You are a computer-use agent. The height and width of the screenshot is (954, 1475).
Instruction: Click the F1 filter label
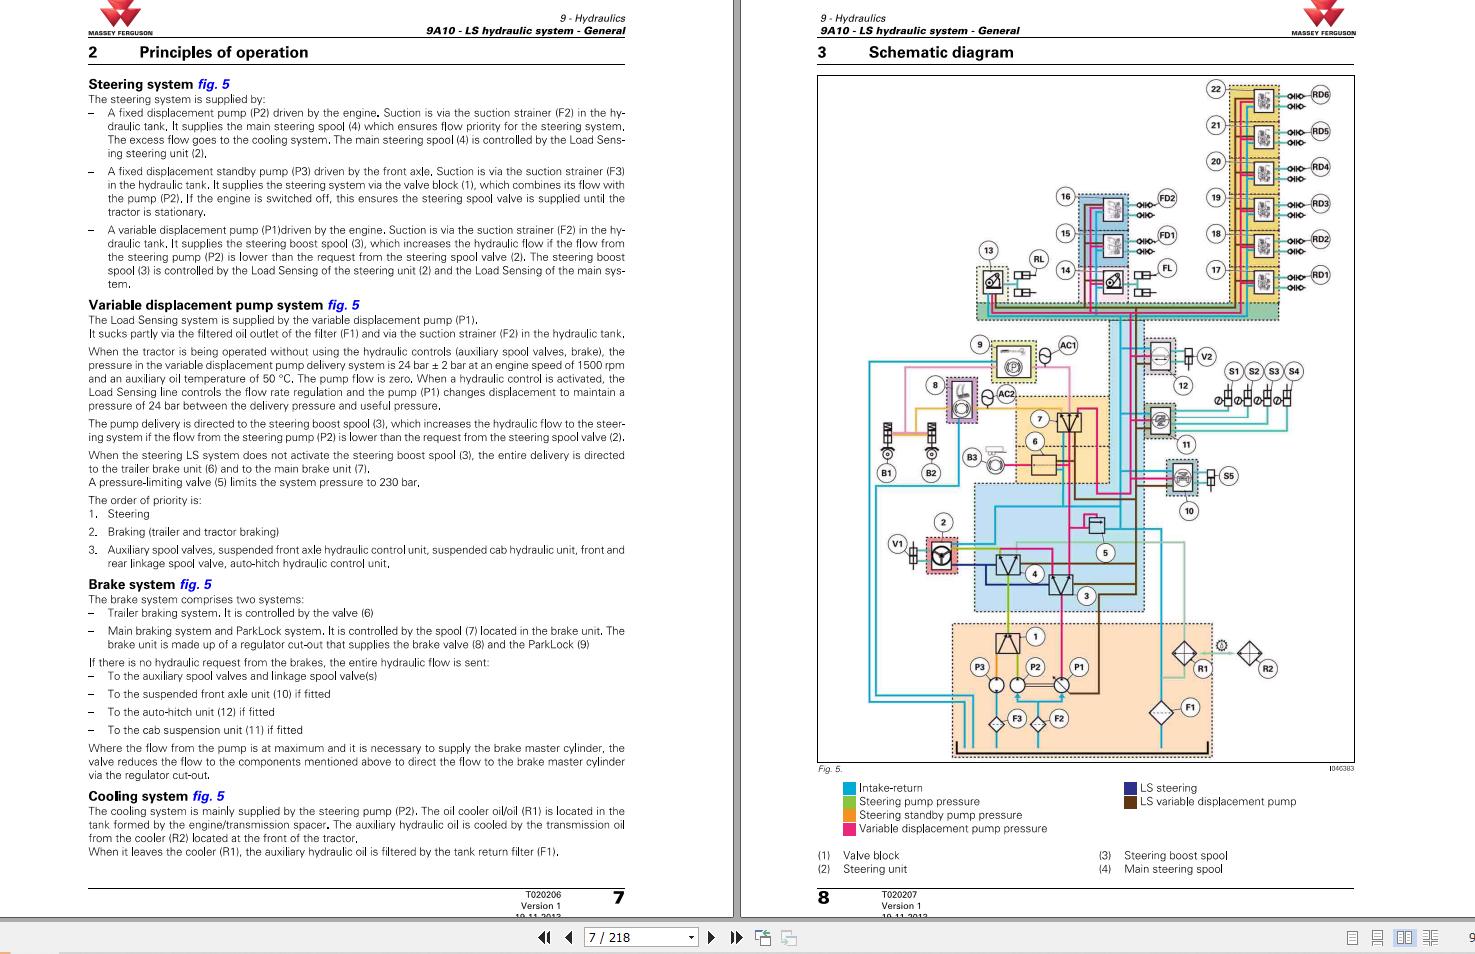tap(1190, 707)
